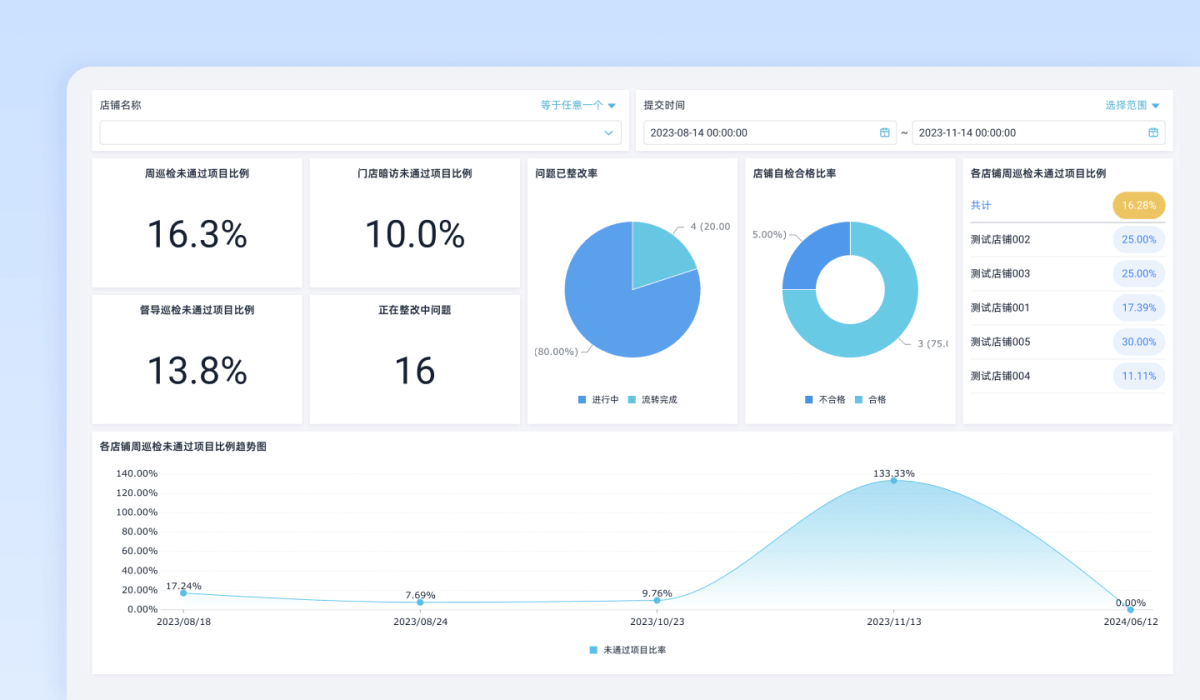
Task: Toggle the 不合格 legend item
Action: tap(825, 399)
